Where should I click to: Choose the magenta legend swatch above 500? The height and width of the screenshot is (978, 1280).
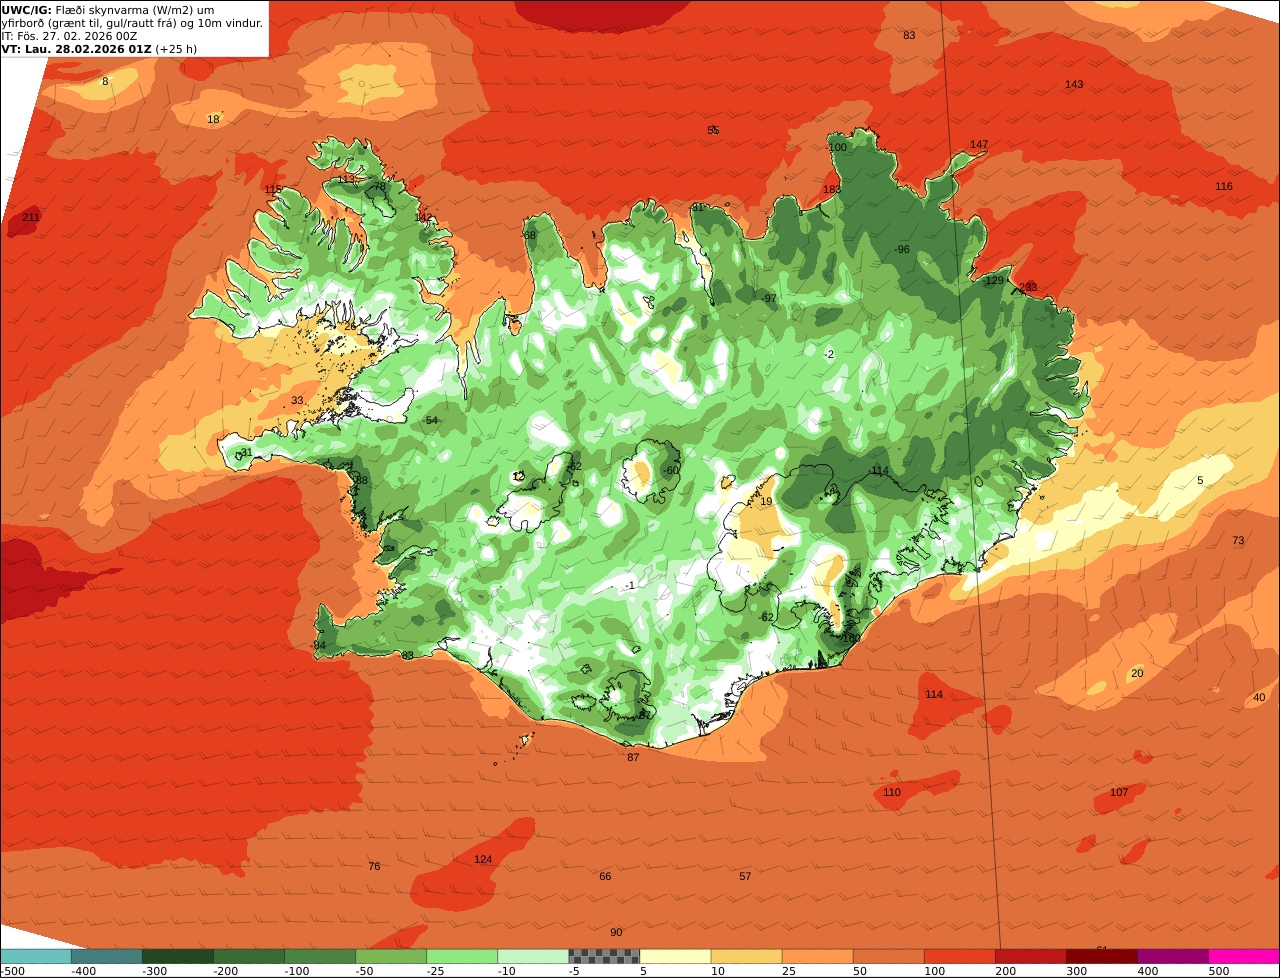tap(1244, 956)
